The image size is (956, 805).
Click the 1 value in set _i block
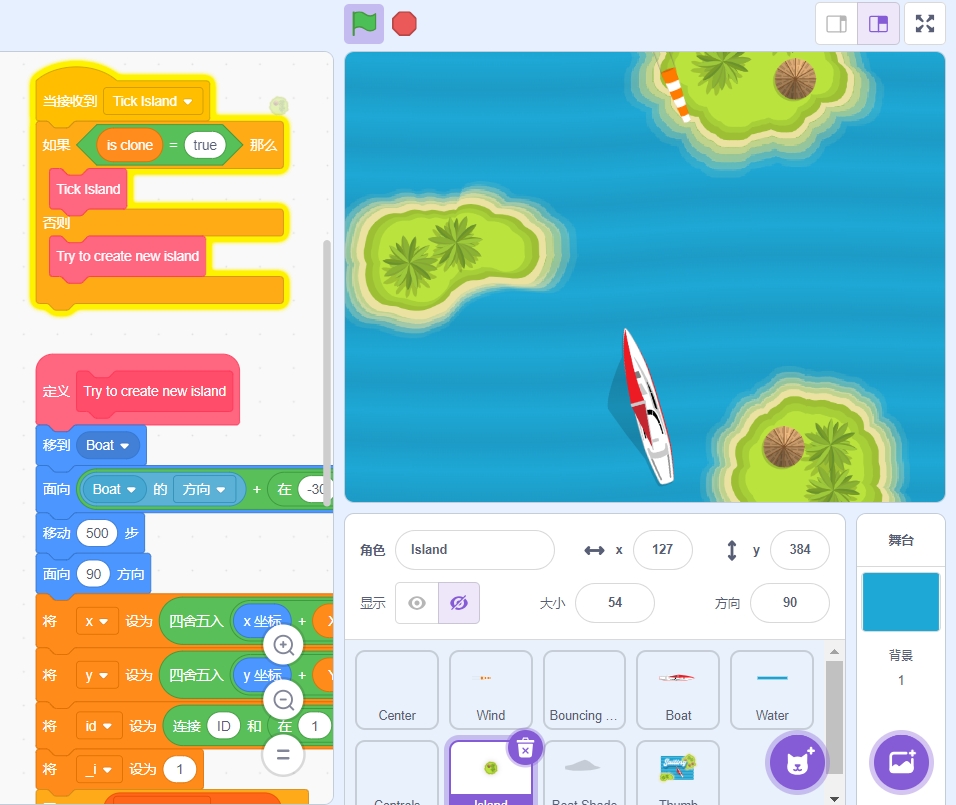179,770
